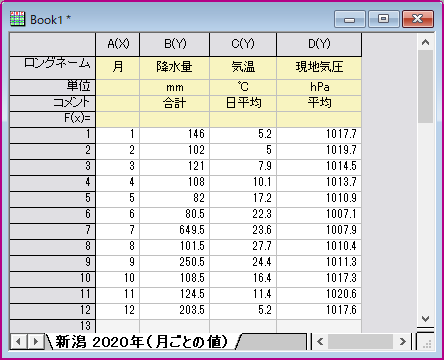Select row header 13
The width and height of the screenshot is (444, 360).
pos(53,326)
